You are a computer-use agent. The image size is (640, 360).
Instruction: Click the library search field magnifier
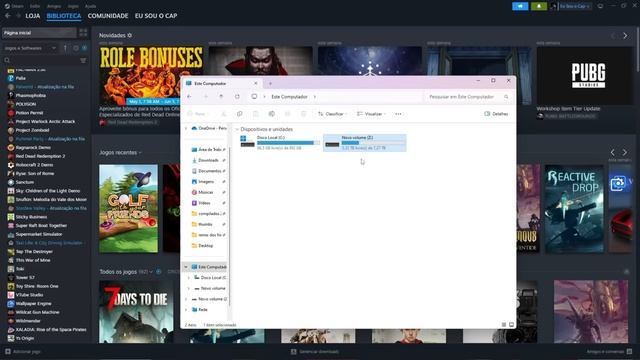tap(7, 60)
